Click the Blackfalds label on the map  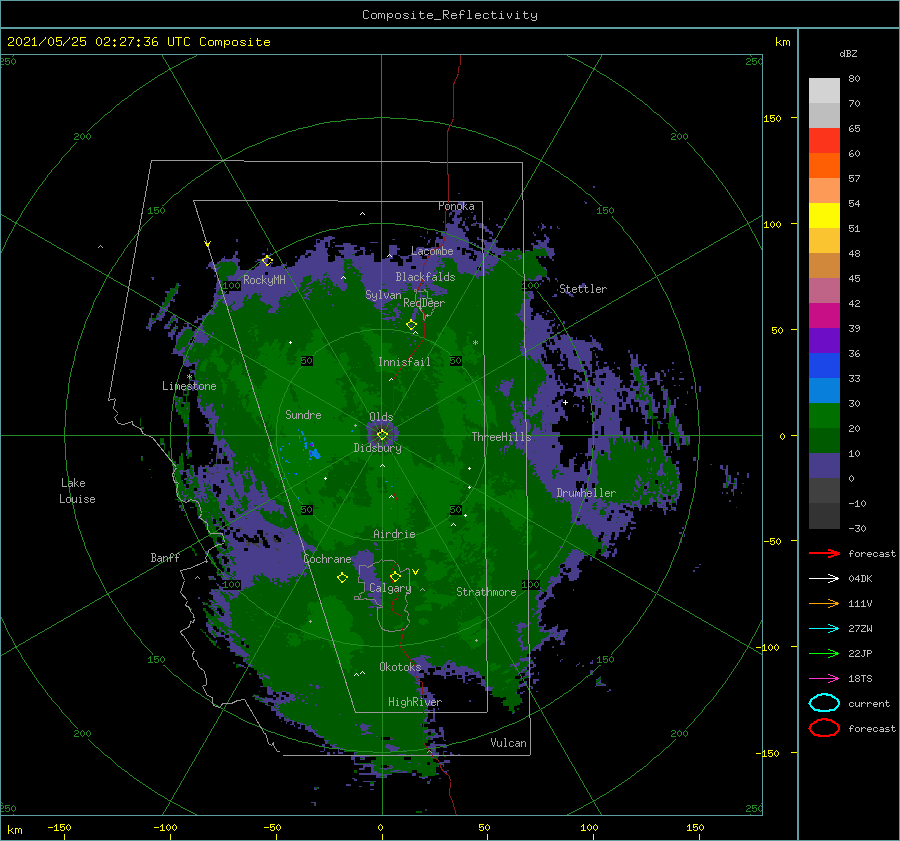tap(425, 277)
